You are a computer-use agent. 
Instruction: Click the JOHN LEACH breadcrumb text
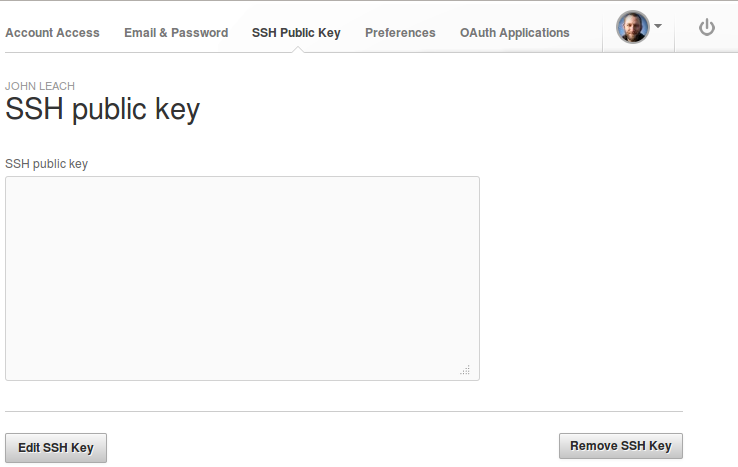click(x=40, y=86)
